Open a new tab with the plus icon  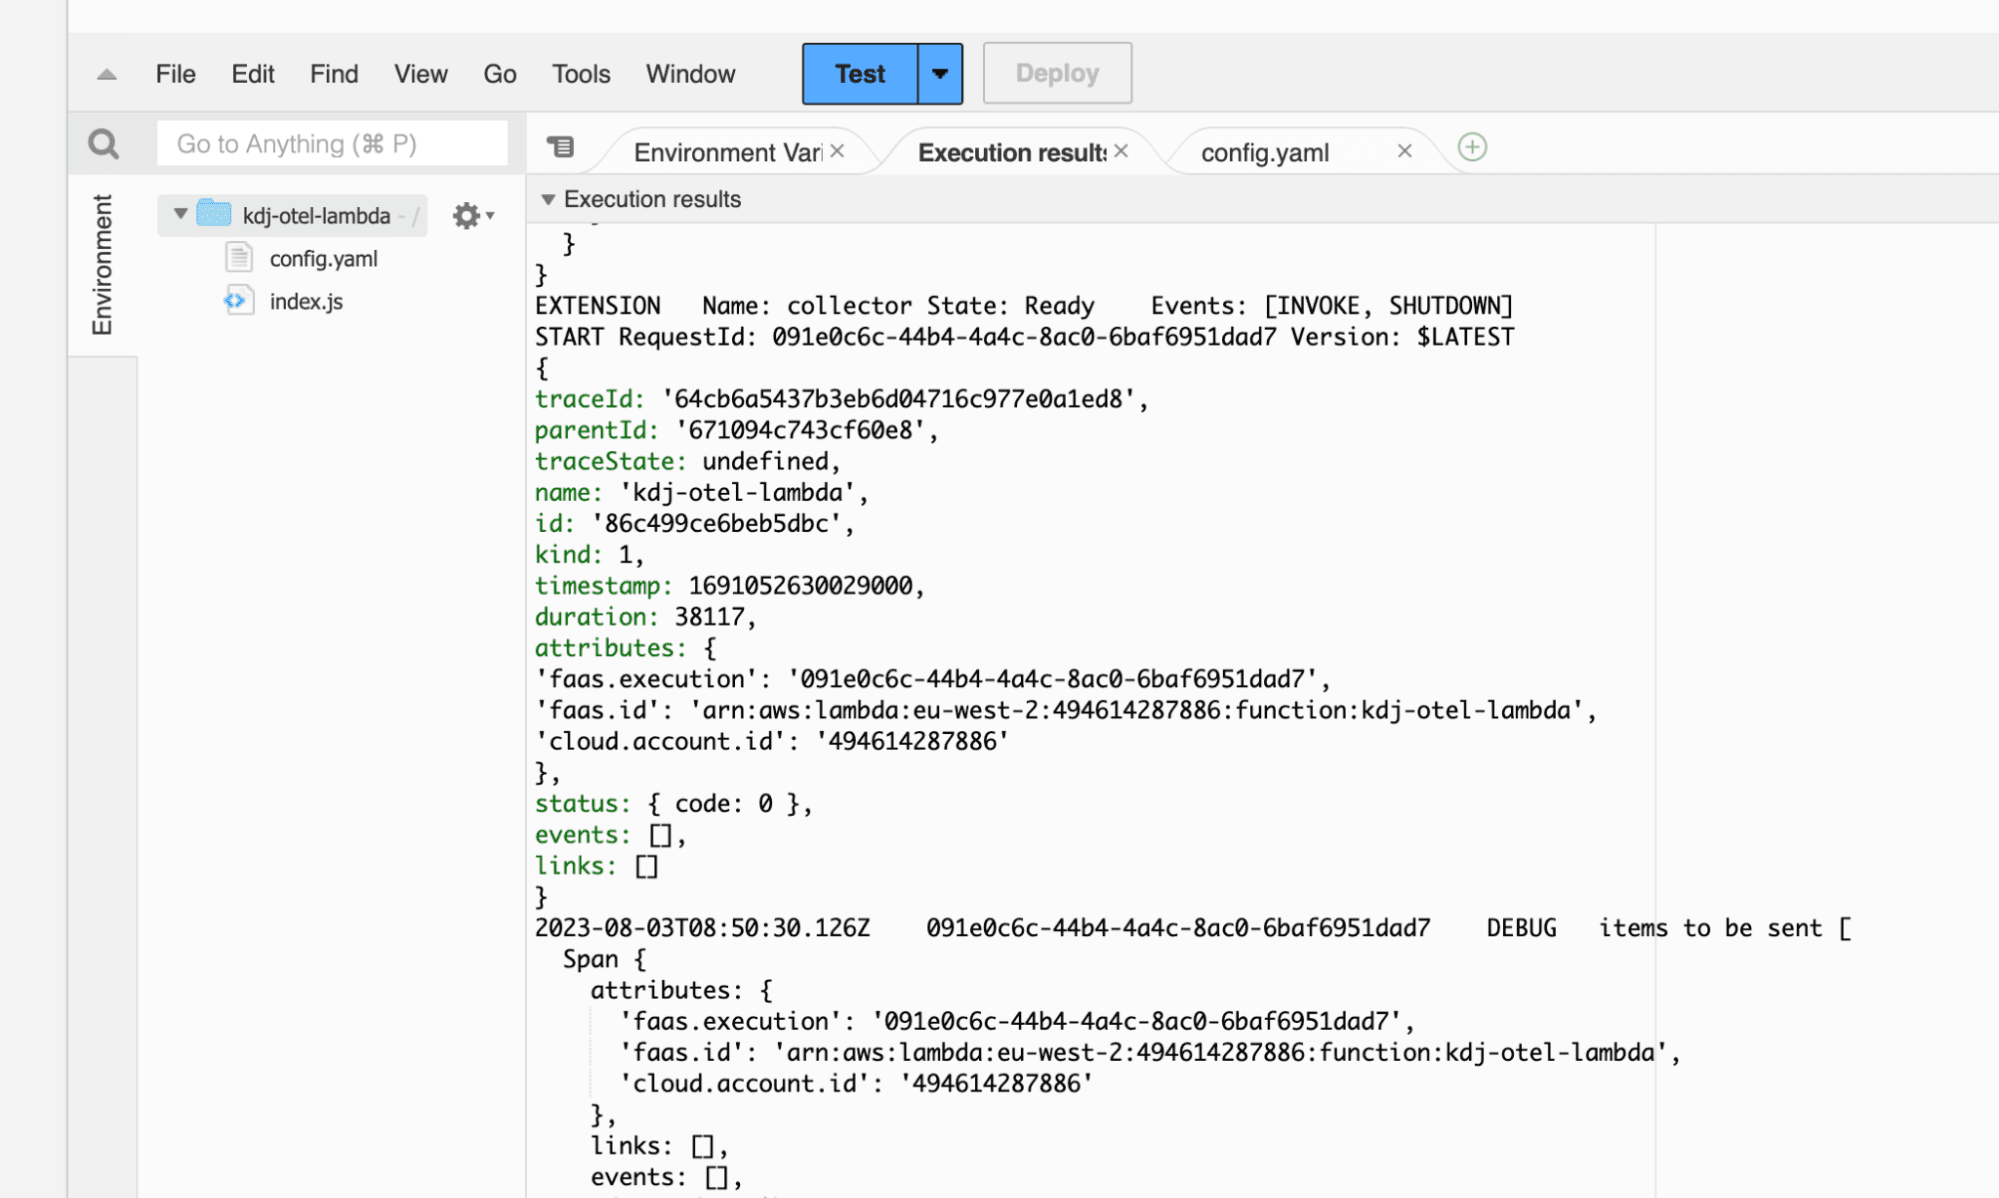coord(1471,148)
